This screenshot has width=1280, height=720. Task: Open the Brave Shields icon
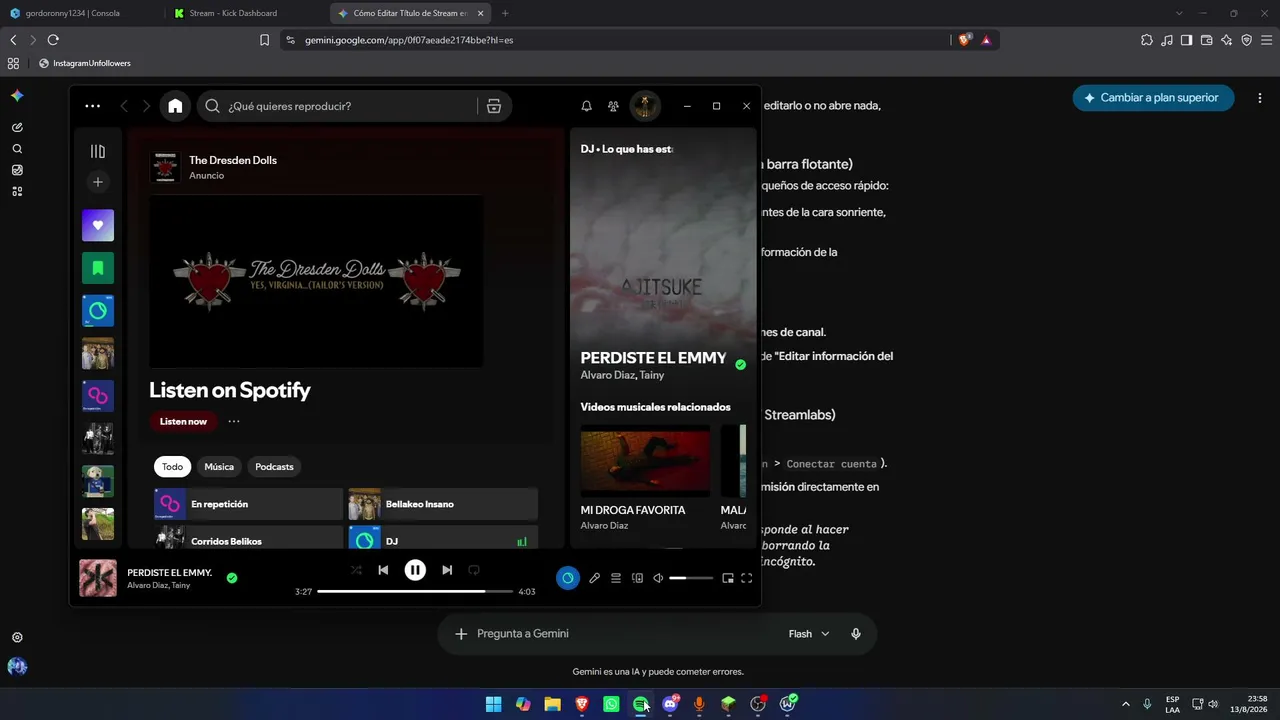(x=965, y=40)
